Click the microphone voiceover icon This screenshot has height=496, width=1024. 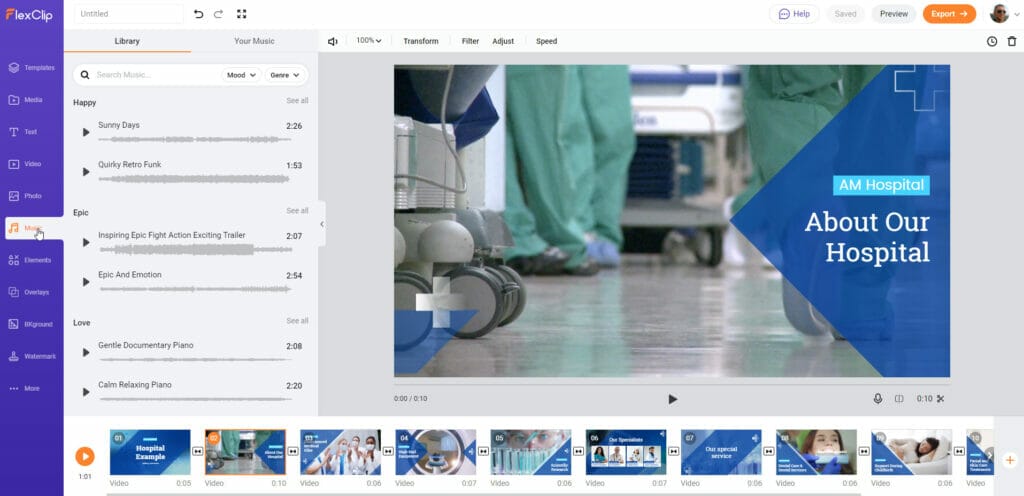coord(878,399)
